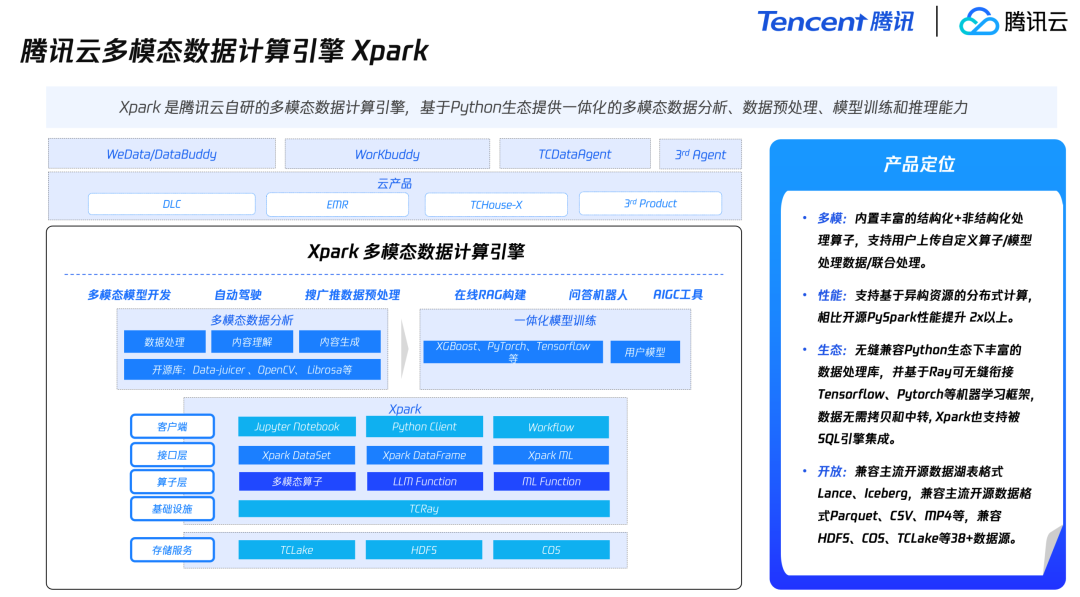Click the slide title 腾讯云多模态数据计算引擎 Xpark
Screen dimensions: 1080x597
click(x=224, y=50)
